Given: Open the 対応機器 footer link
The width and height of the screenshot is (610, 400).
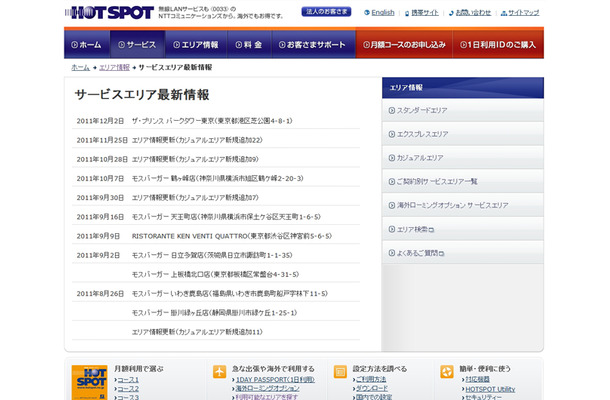Looking at the screenshot, I should tap(477, 379).
